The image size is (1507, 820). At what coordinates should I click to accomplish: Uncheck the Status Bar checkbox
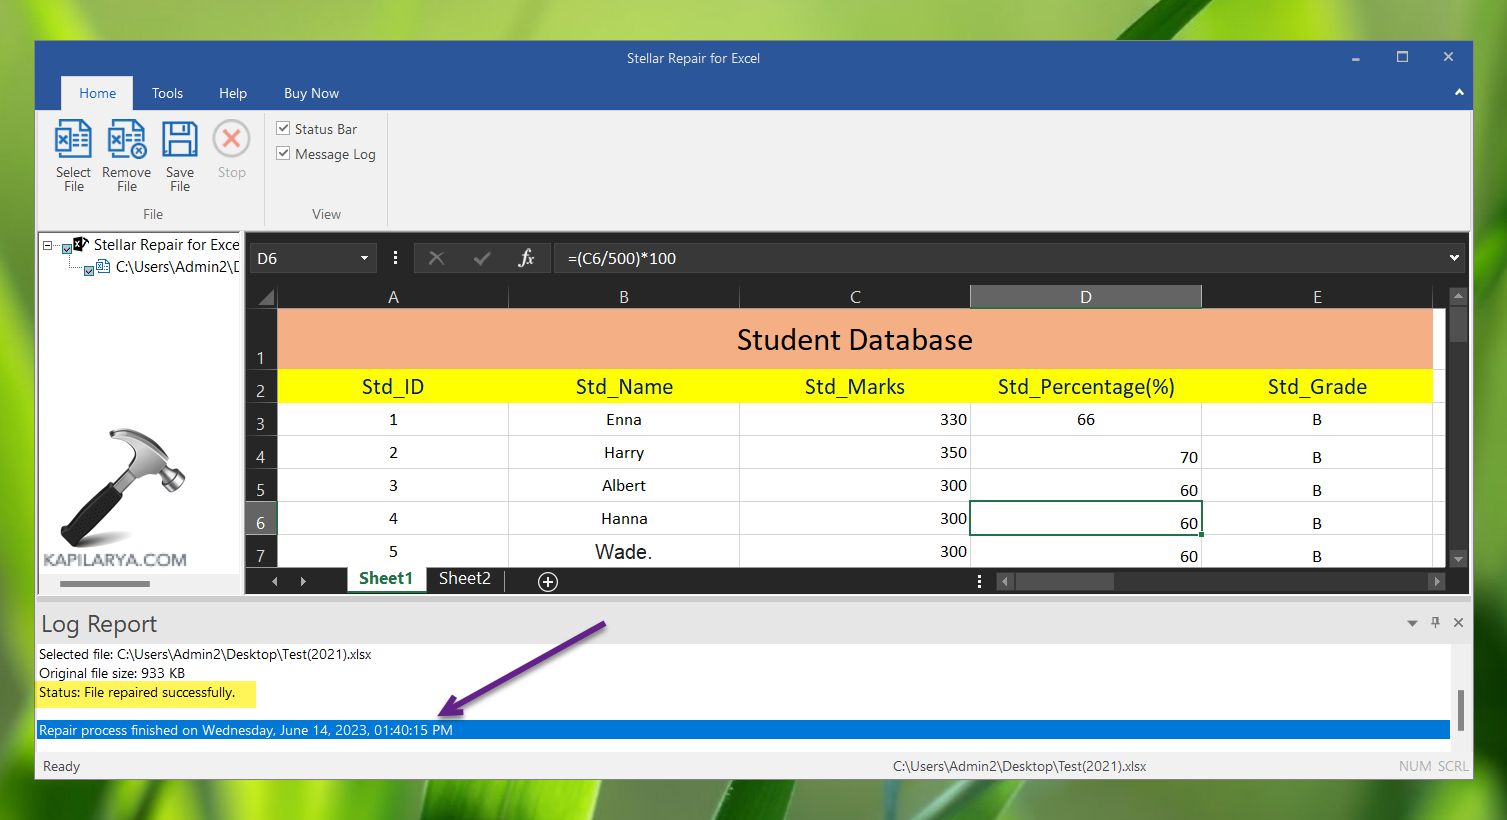click(x=284, y=128)
